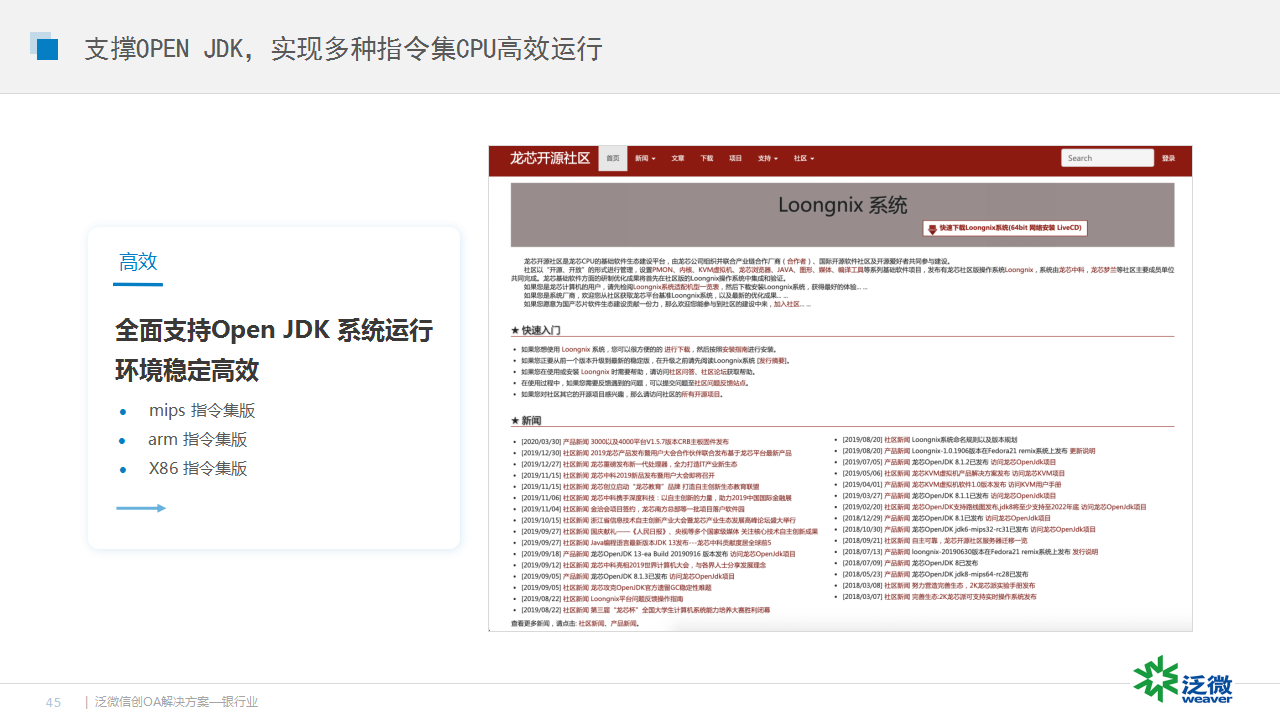Image resolution: width=1280 pixels, height=720 pixels.
Task: Open the 加入社区 link
Action: coord(788,304)
